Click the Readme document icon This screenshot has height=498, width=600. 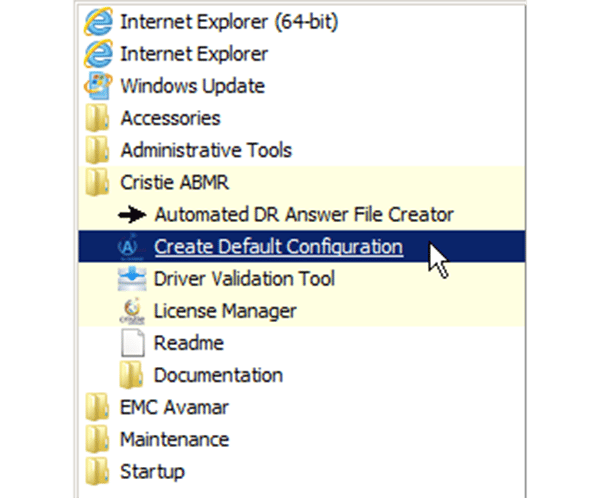pos(132,343)
